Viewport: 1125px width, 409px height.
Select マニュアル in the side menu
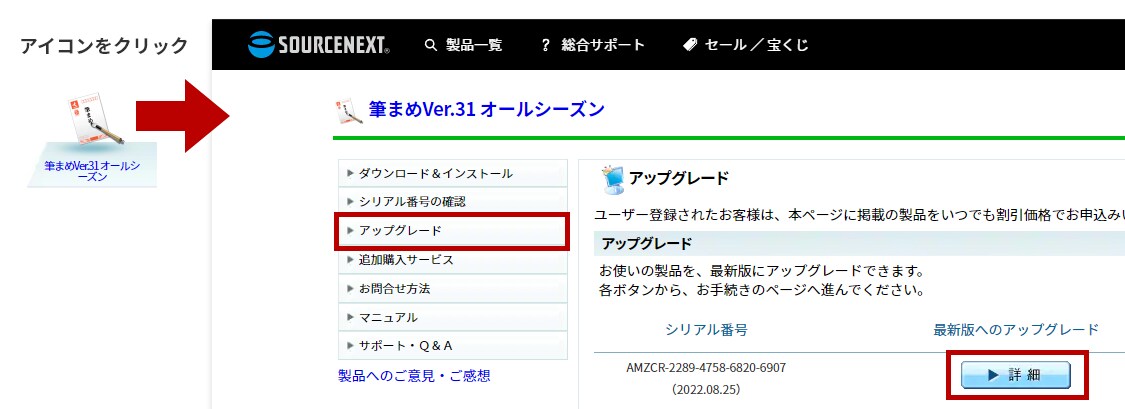(453, 317)
